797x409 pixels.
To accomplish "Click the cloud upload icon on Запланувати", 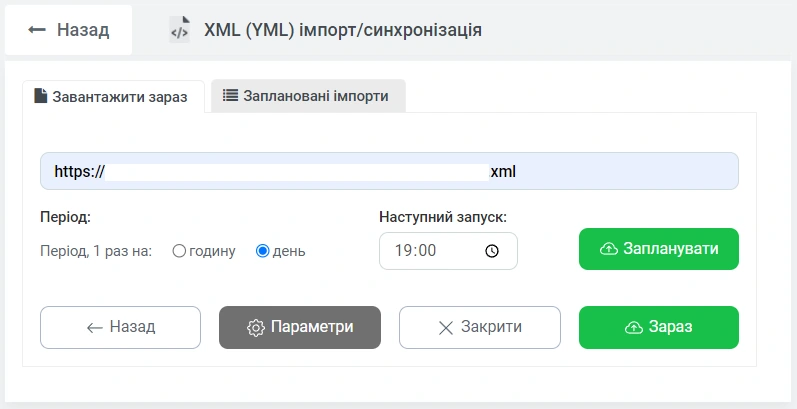I will tap(608, 249).
